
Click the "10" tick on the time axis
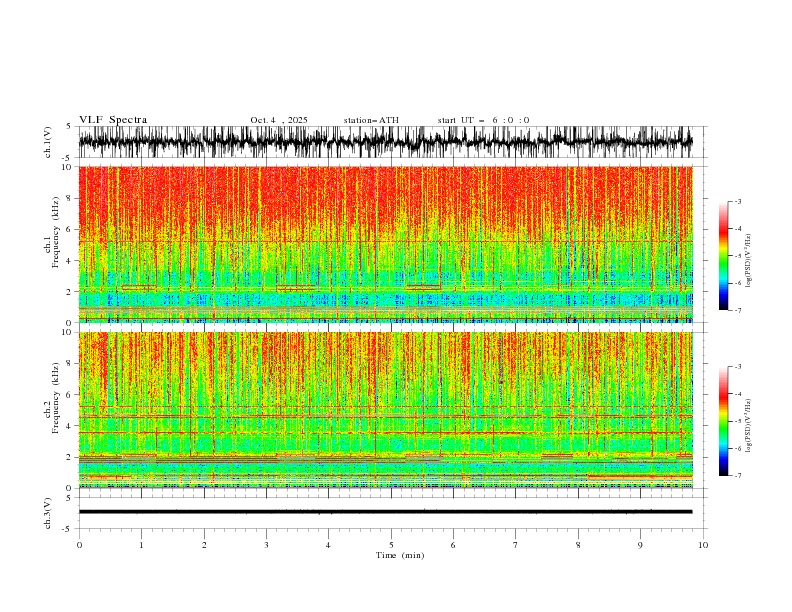(703, 545)
